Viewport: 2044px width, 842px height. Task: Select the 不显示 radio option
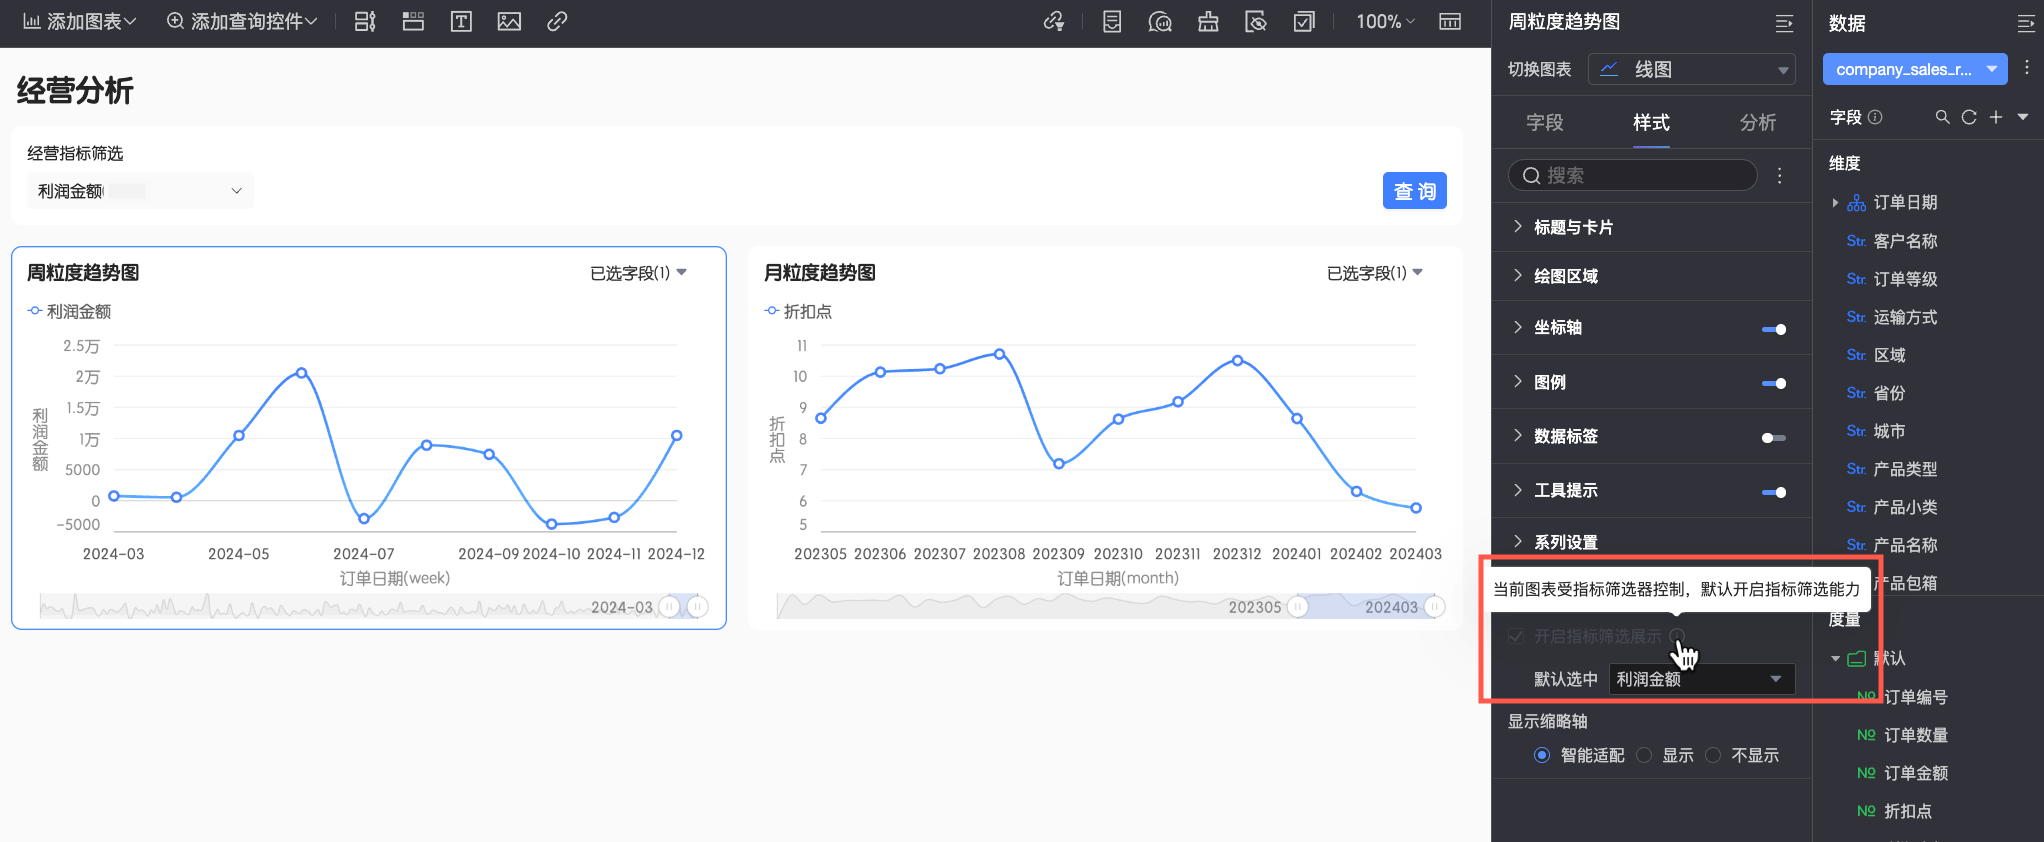tap(1714, 755)
